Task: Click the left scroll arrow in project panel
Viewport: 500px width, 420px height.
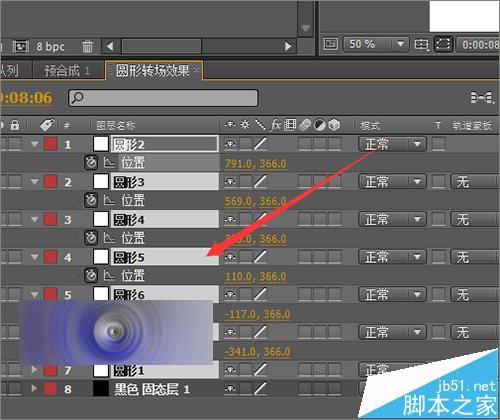Action: coord(110,46)
